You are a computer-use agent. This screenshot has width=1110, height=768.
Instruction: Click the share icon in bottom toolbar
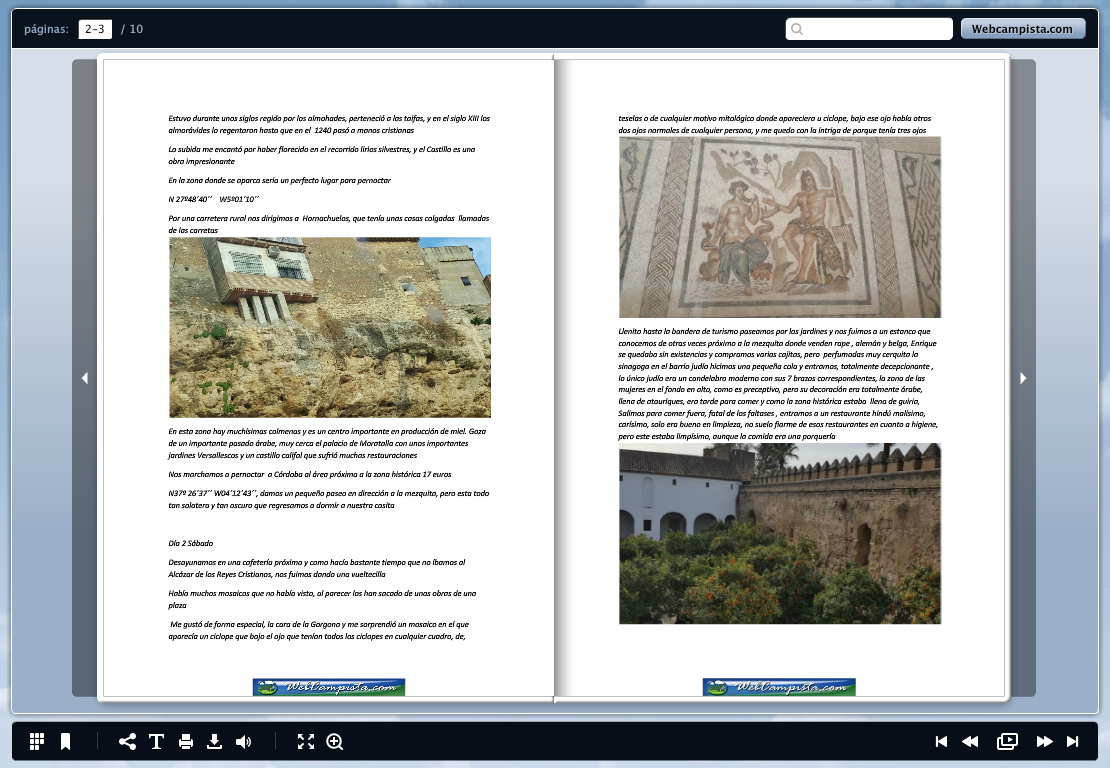(x=127, y=741)
